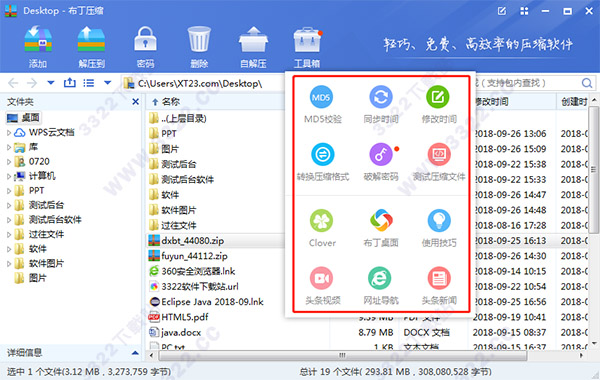The width and height of the screenshot is (600, 380).
Task: Collapse the 详细信息 details panel
Action: click(135, 353)
